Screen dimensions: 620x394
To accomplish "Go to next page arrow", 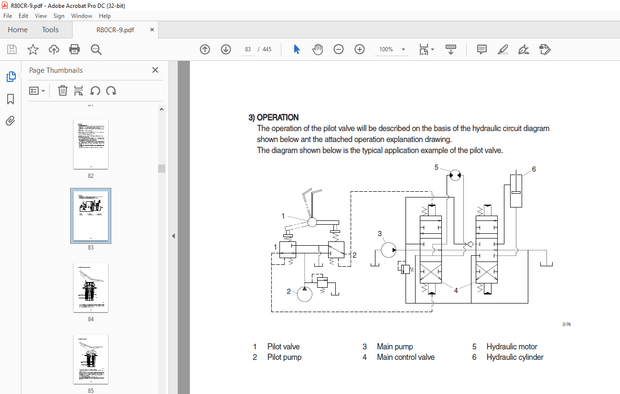I will coord(226,49).
